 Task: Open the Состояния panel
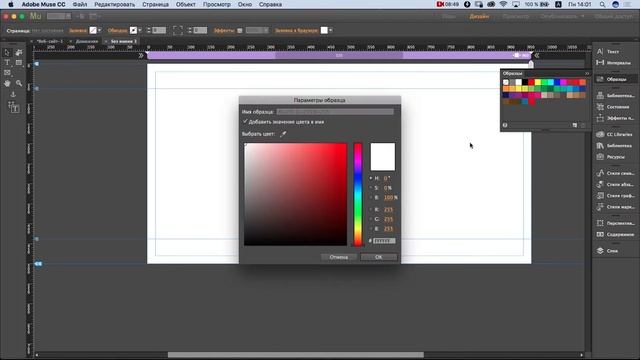coord(613,107)
